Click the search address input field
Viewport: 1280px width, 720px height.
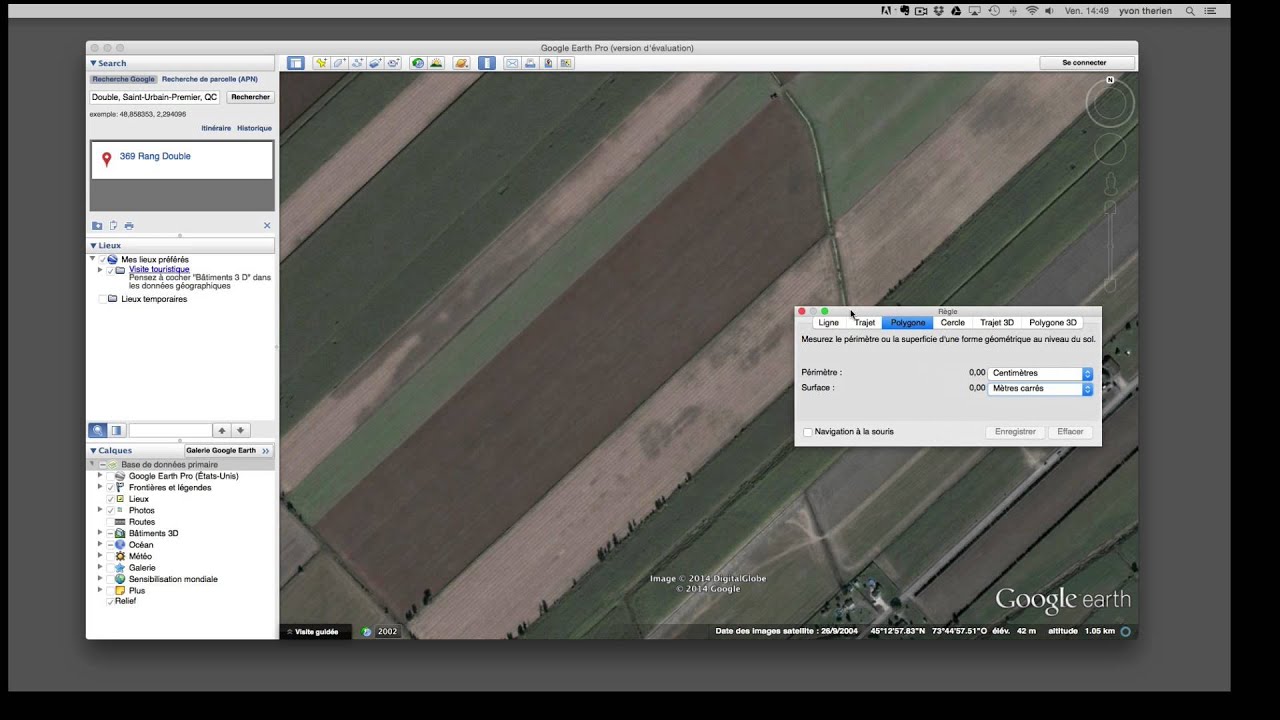coord(155,97)
